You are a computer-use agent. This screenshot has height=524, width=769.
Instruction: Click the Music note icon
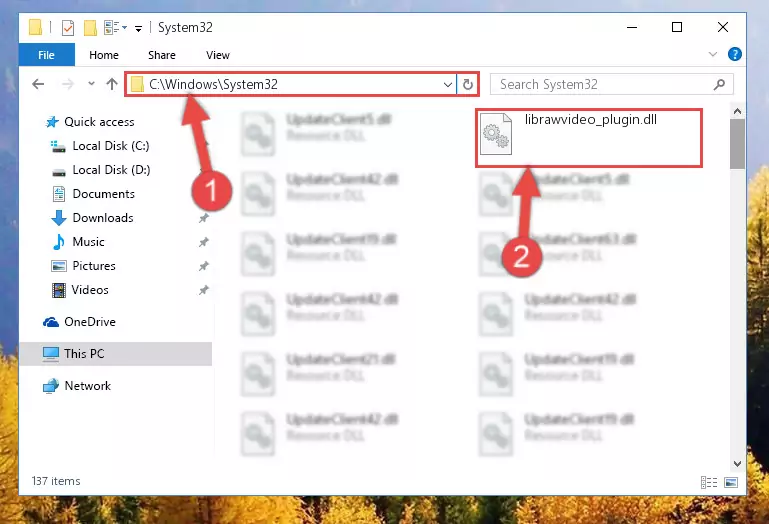click(59, 242)
